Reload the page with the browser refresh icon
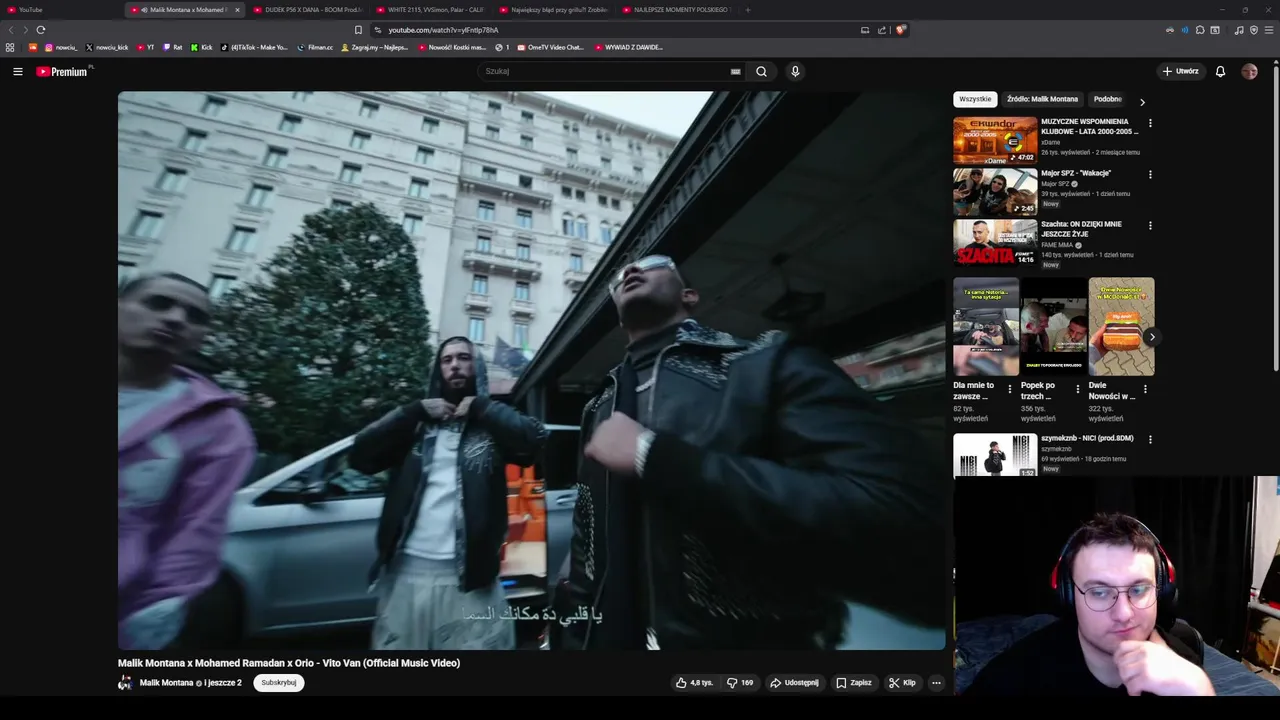Image resolution: width=1280 pixels, height=720 pixels. point(41,30)
